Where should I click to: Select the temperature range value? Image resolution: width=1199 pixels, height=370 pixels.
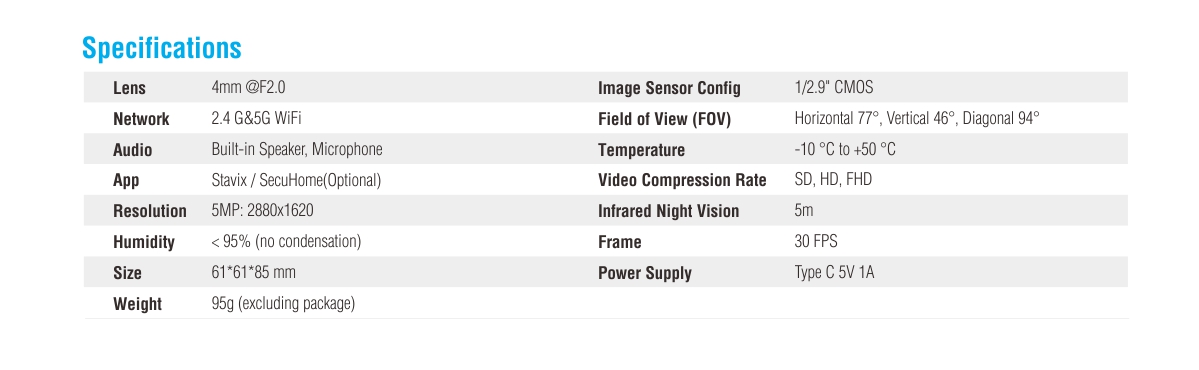(845, 149)
